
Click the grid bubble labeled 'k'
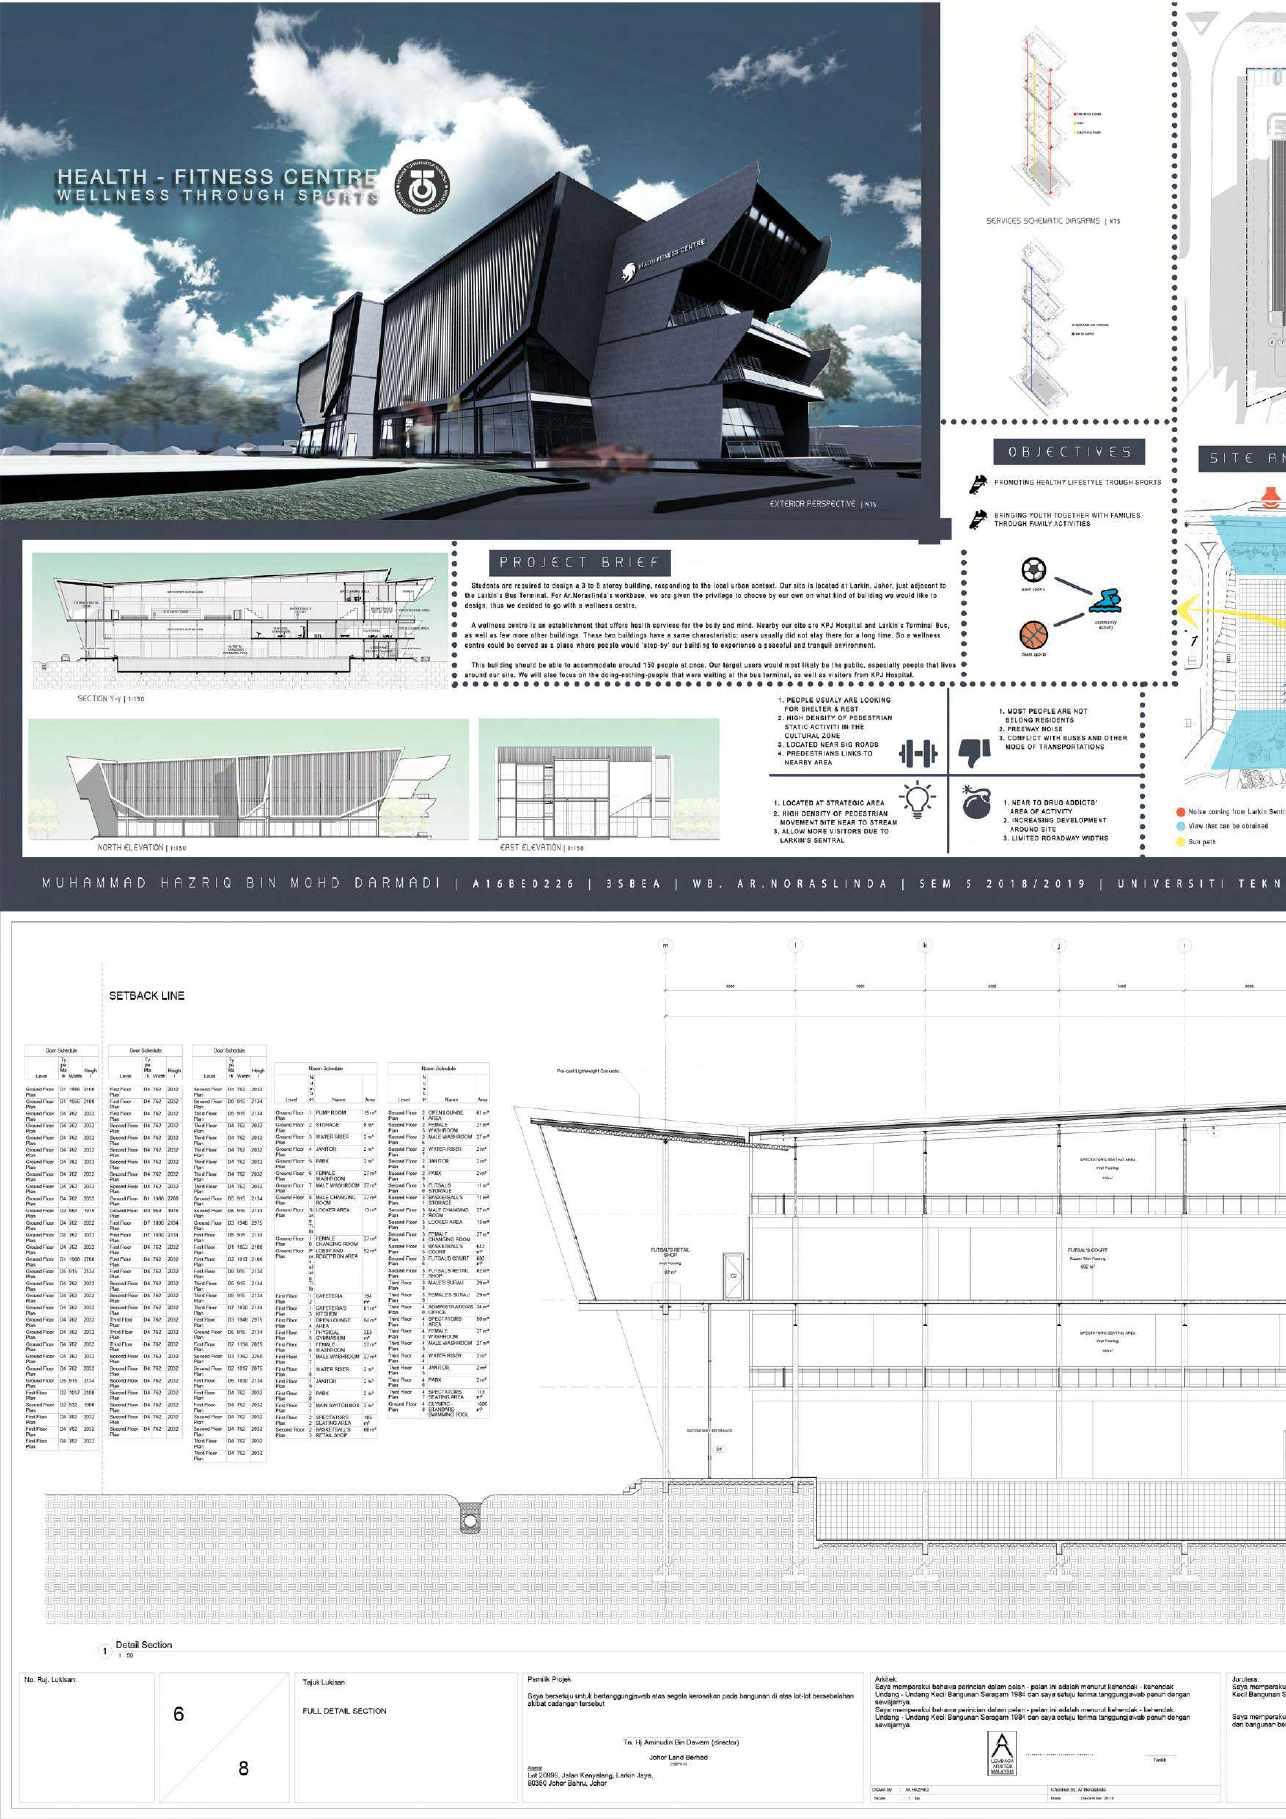[x=926, y=945]
